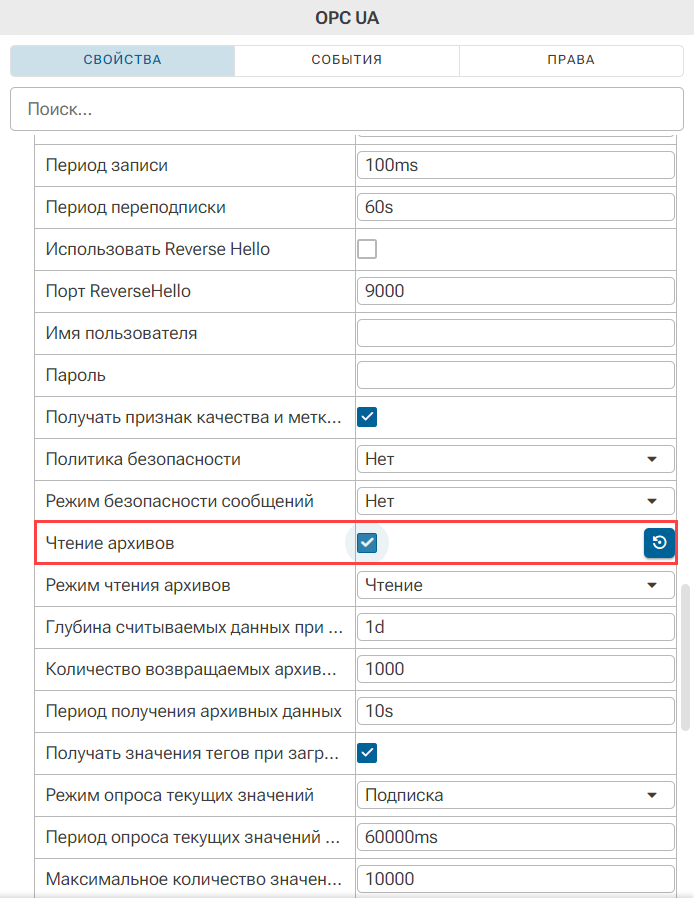Expand the Режим опроса текущих значений dropdown
This screenshot has height=898, width=694.
(515, 795)
